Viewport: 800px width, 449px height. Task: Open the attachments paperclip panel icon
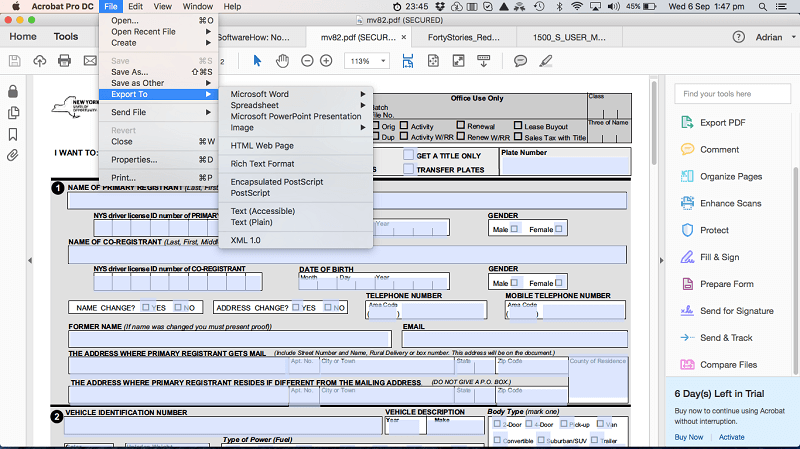13,155
